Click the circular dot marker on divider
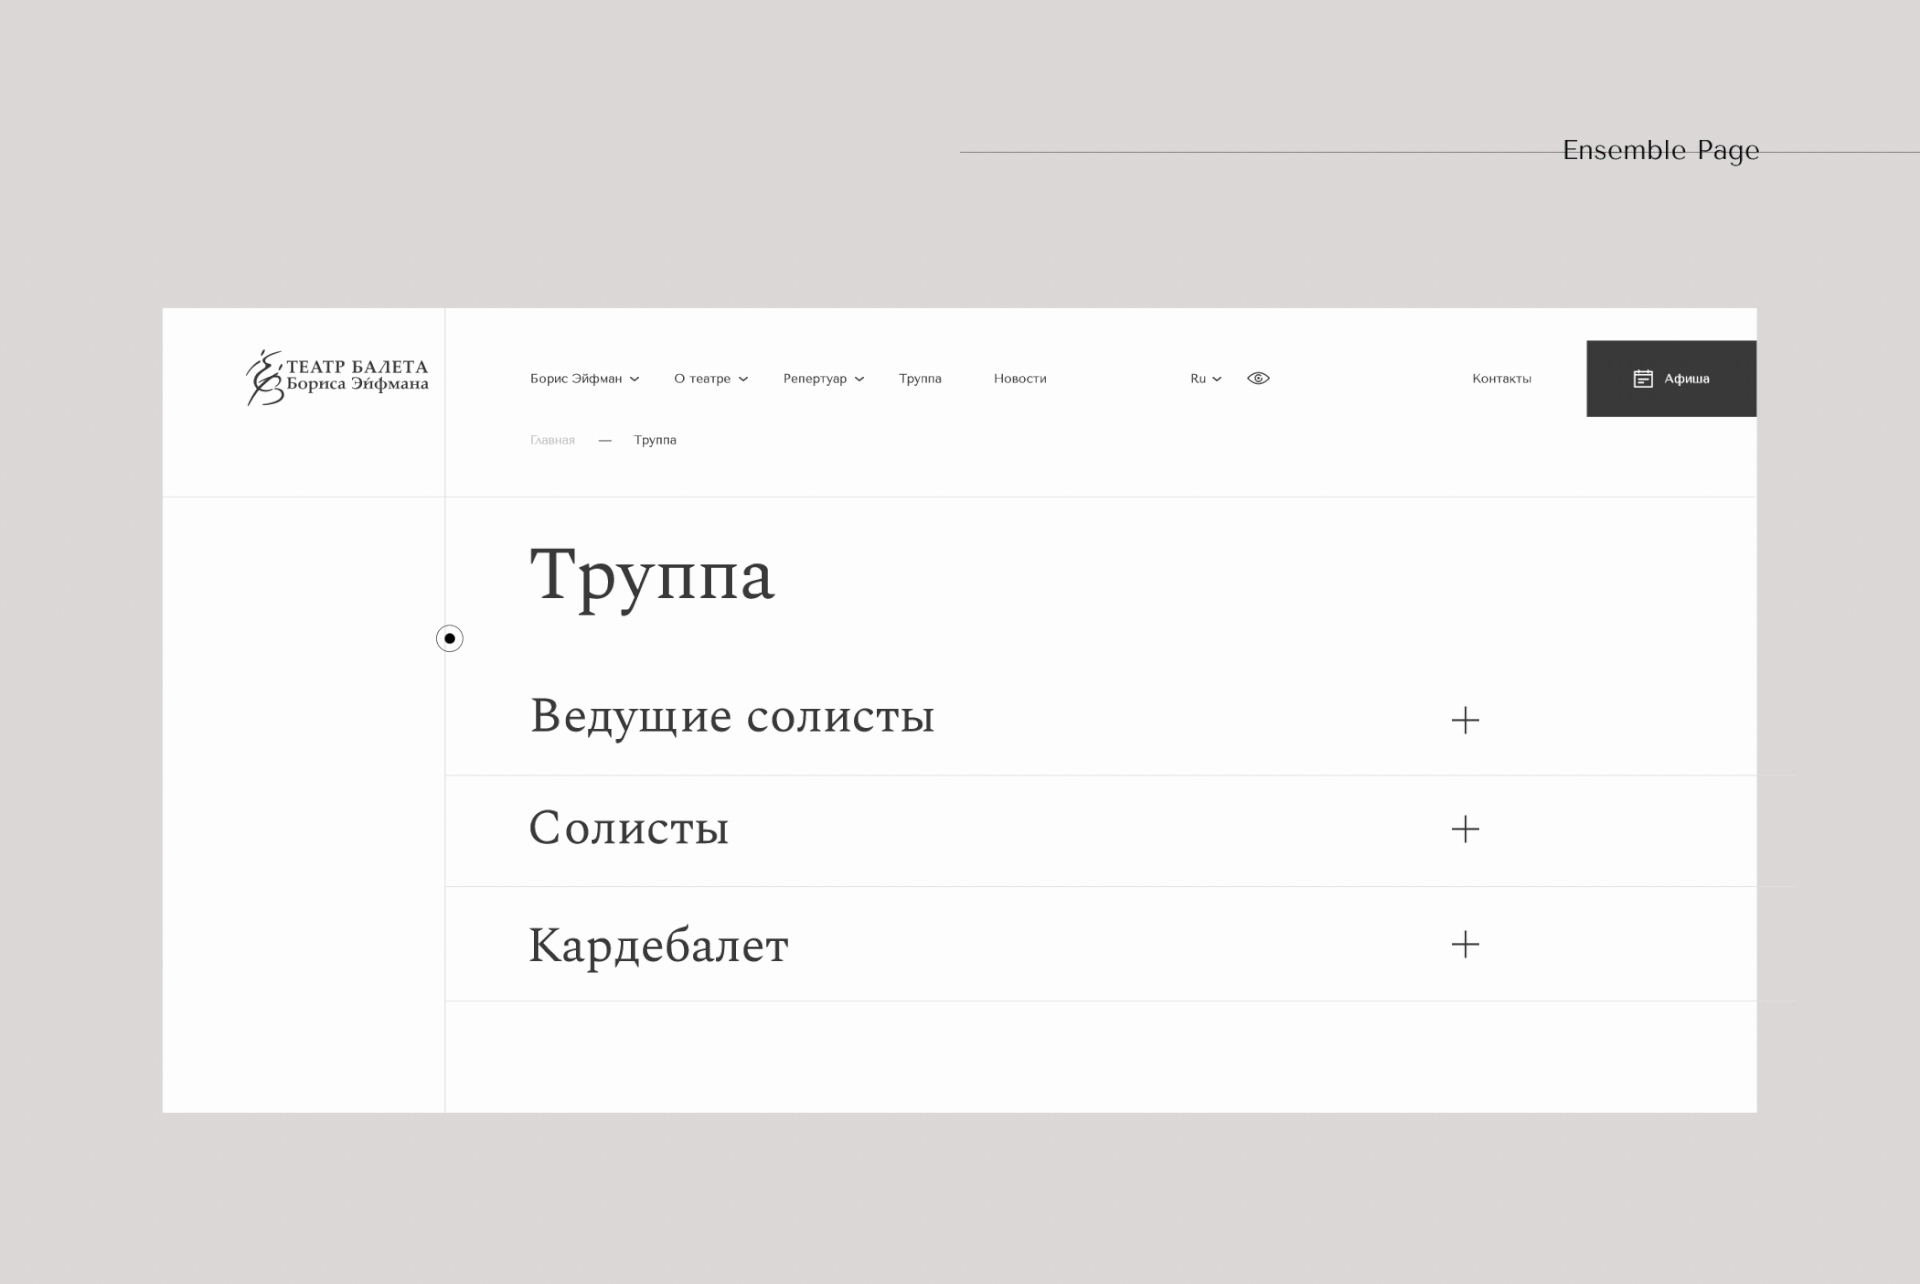Screen dimensions: 1920x1284 coord(449,638)
